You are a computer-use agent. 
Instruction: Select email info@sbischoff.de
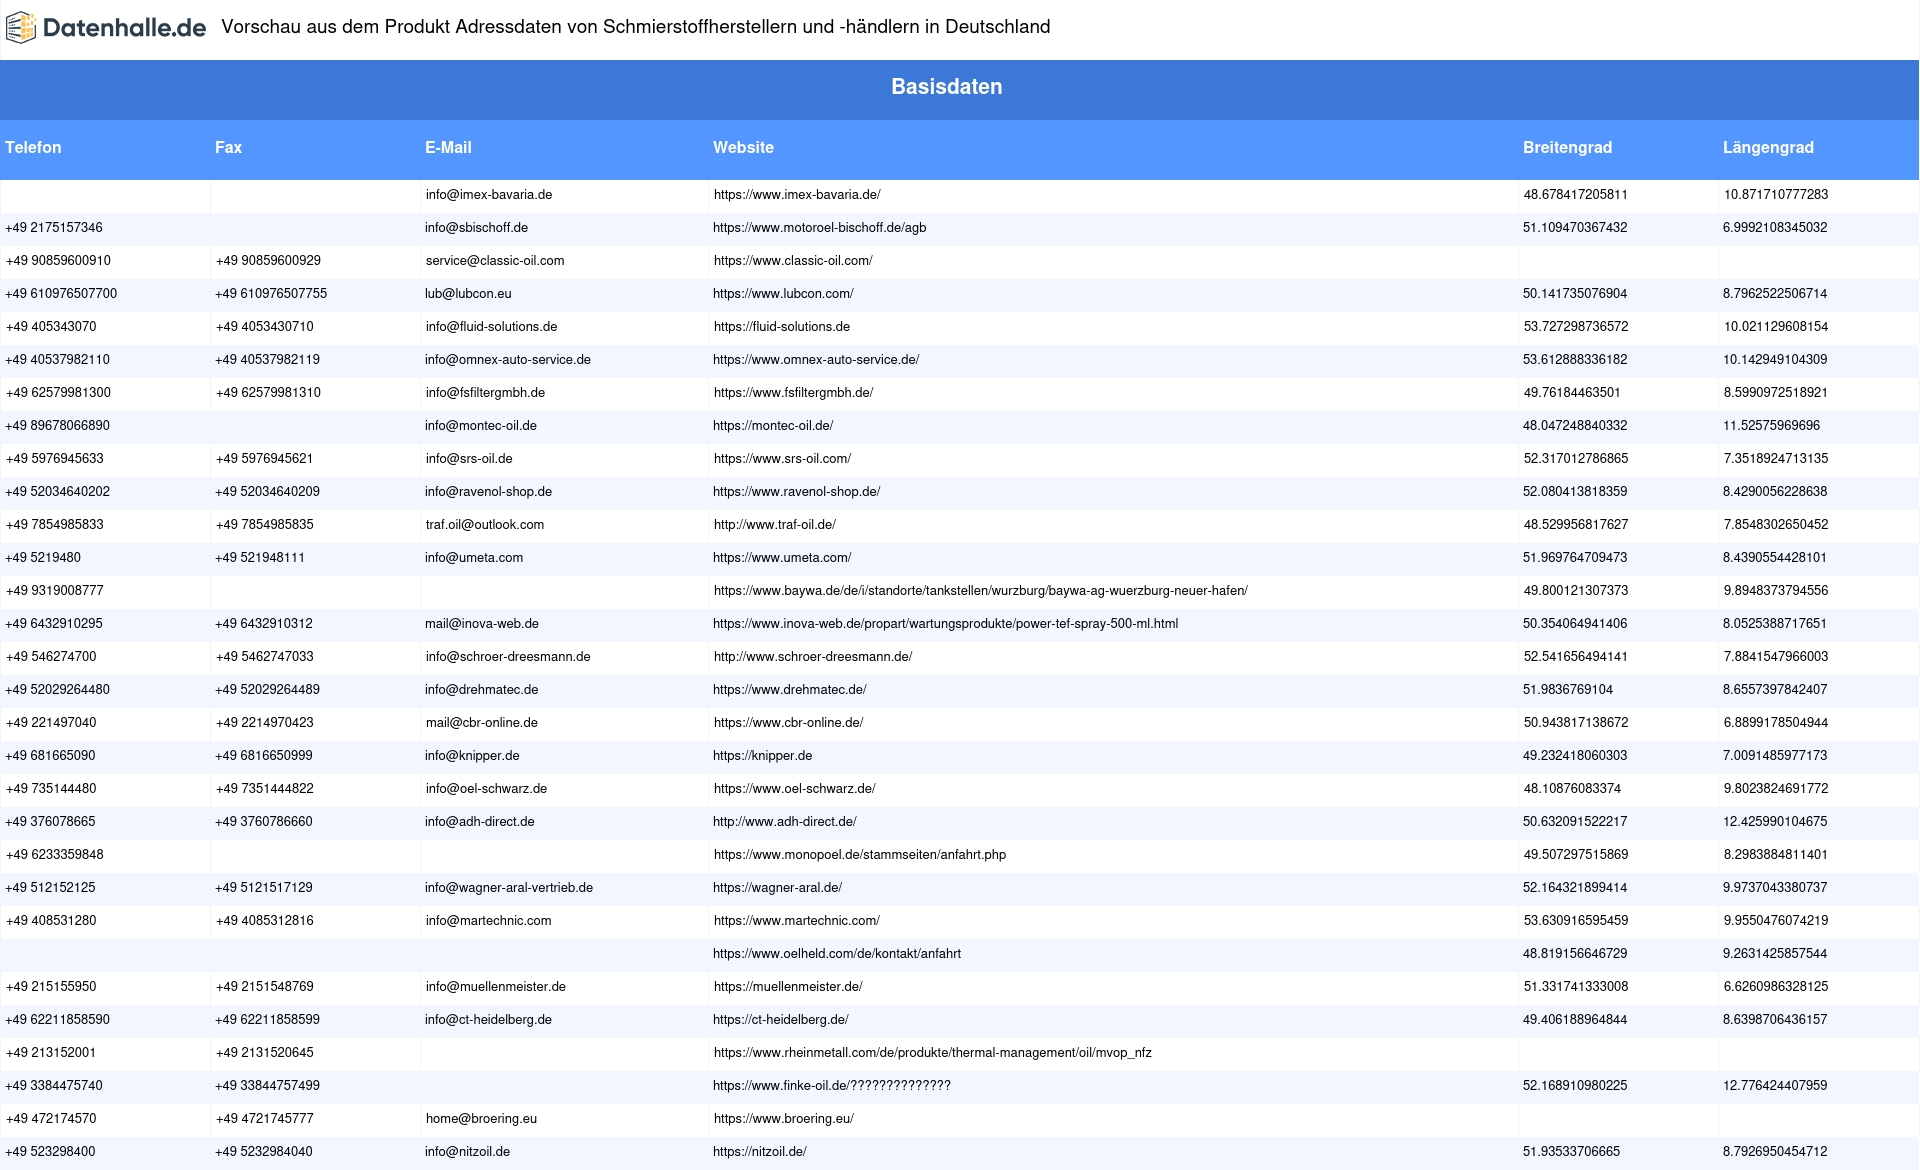point(476,228)
